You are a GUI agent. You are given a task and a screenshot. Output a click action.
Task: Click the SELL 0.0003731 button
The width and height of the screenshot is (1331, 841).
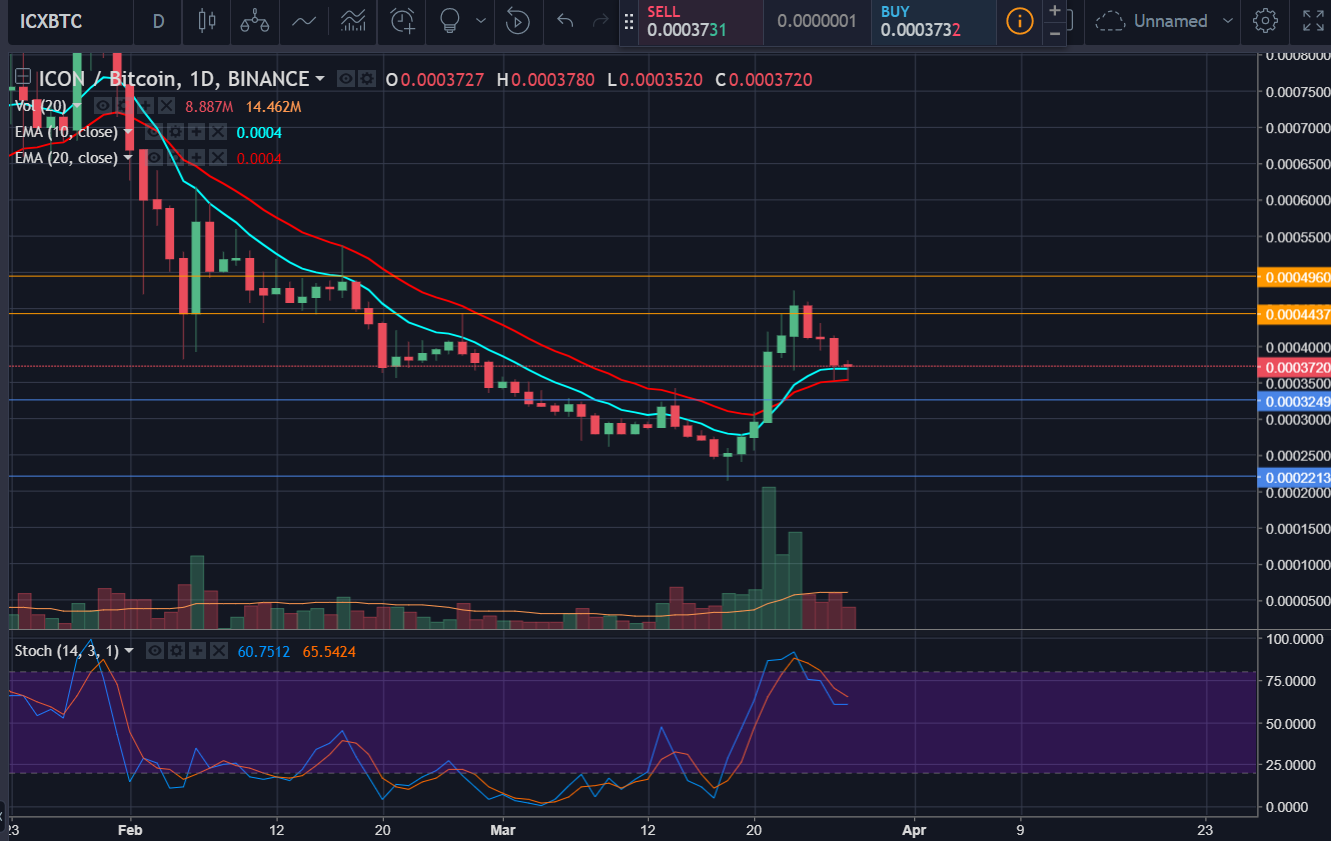701,21
